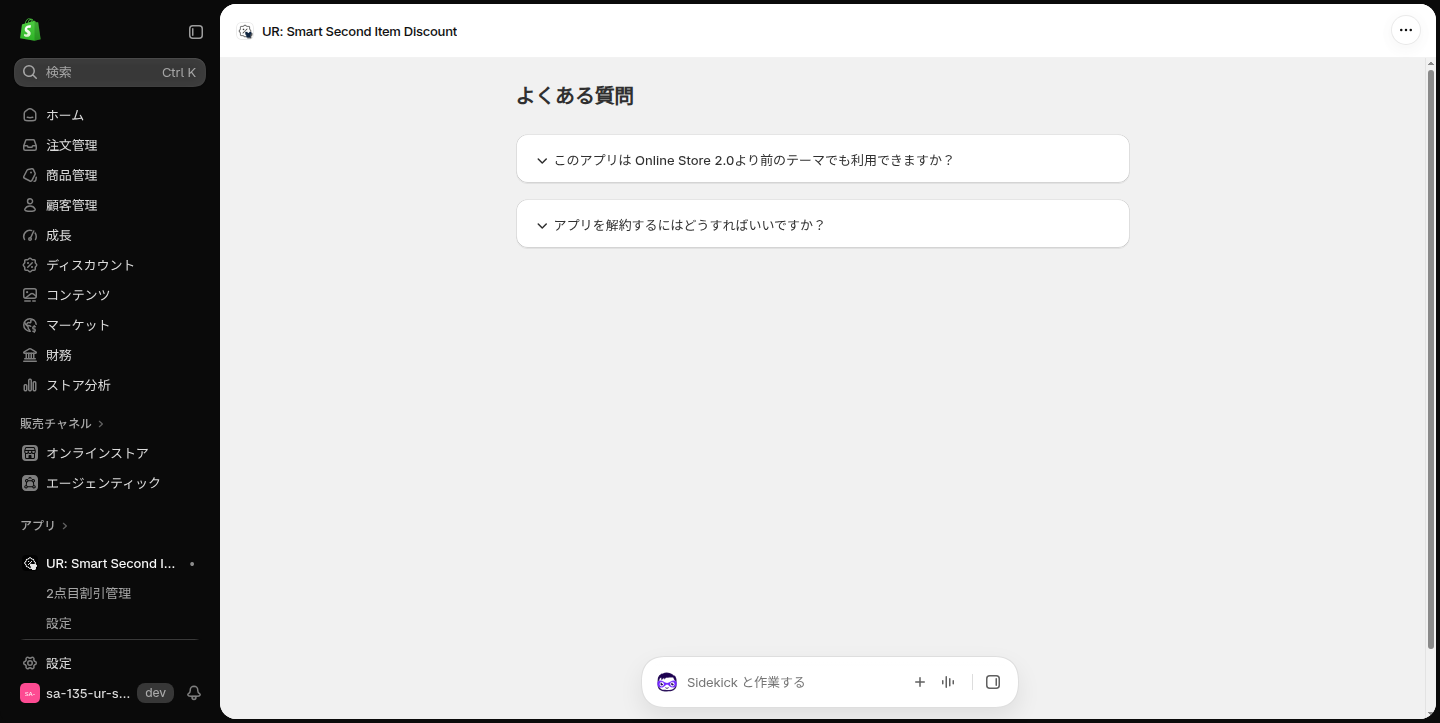
Task: Click the gear icon for store 設定
Action: click(30, 663)
